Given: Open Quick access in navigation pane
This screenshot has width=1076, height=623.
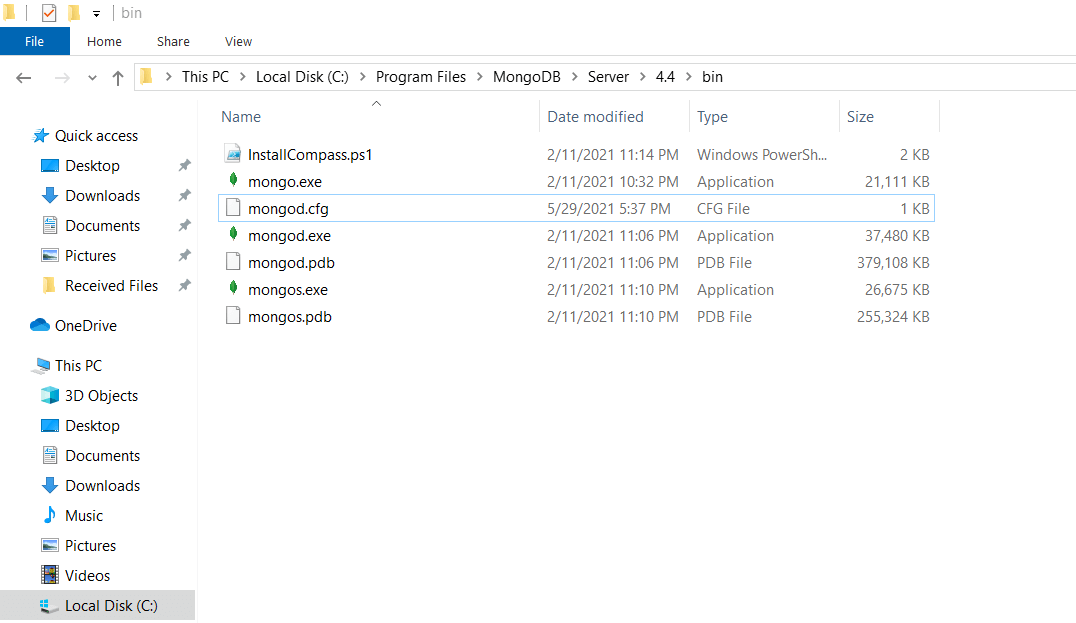Looking at the screenshot, I should [96, 136].
